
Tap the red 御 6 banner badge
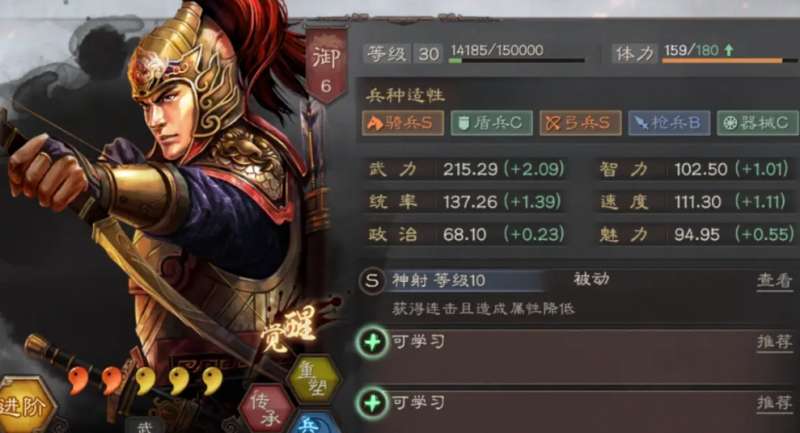pos(327,65)
